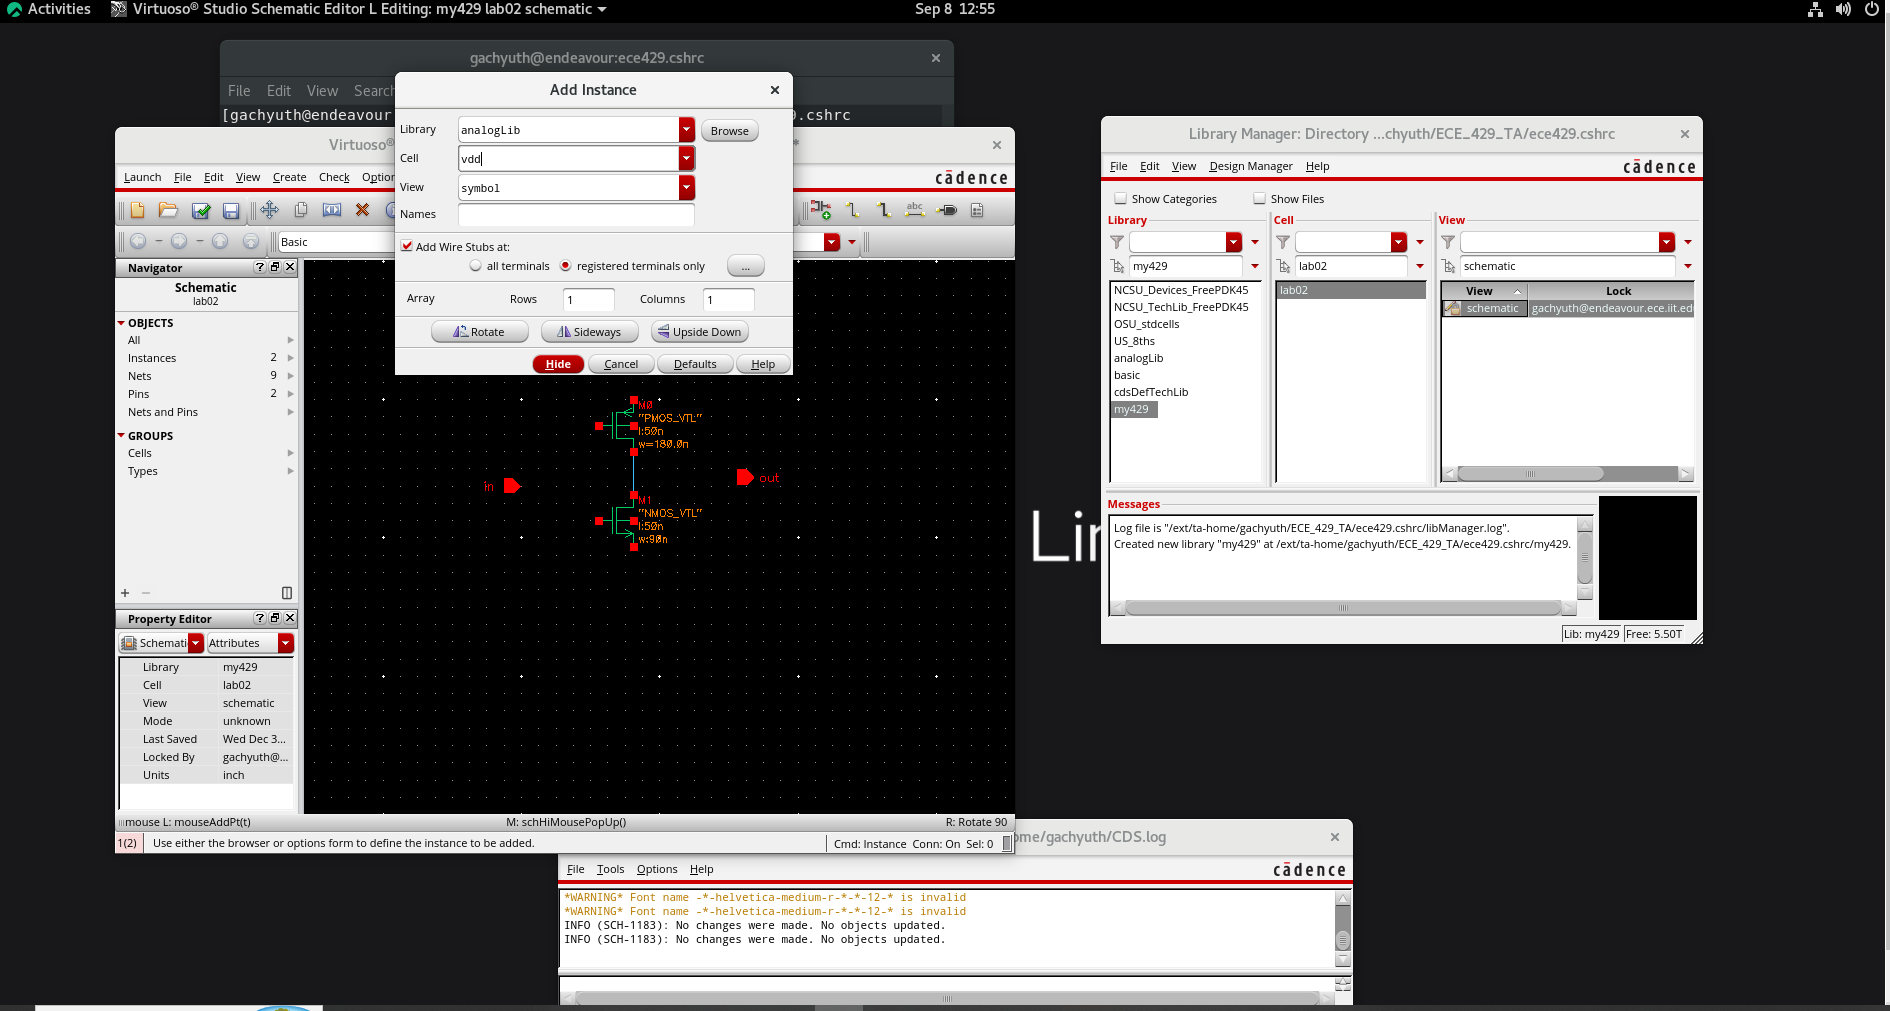Click the Sideways button

tap(589, 332)
